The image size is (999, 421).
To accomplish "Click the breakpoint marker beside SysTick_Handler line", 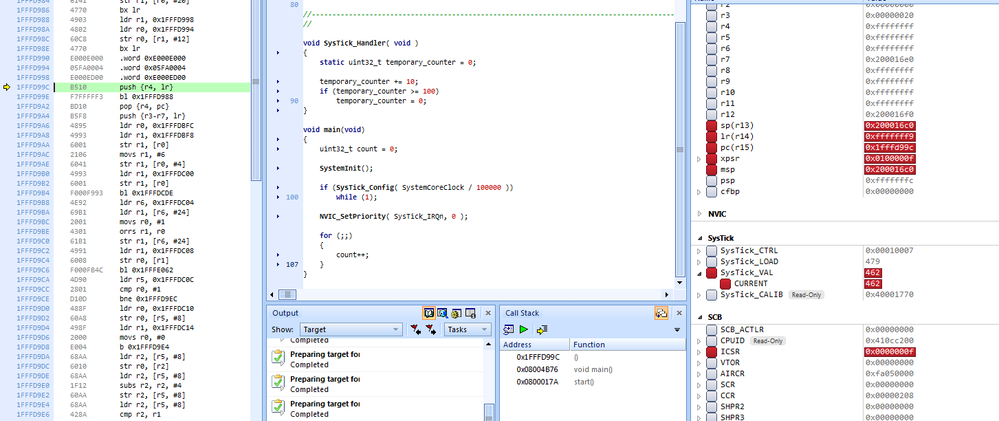I will pos(278,53).
